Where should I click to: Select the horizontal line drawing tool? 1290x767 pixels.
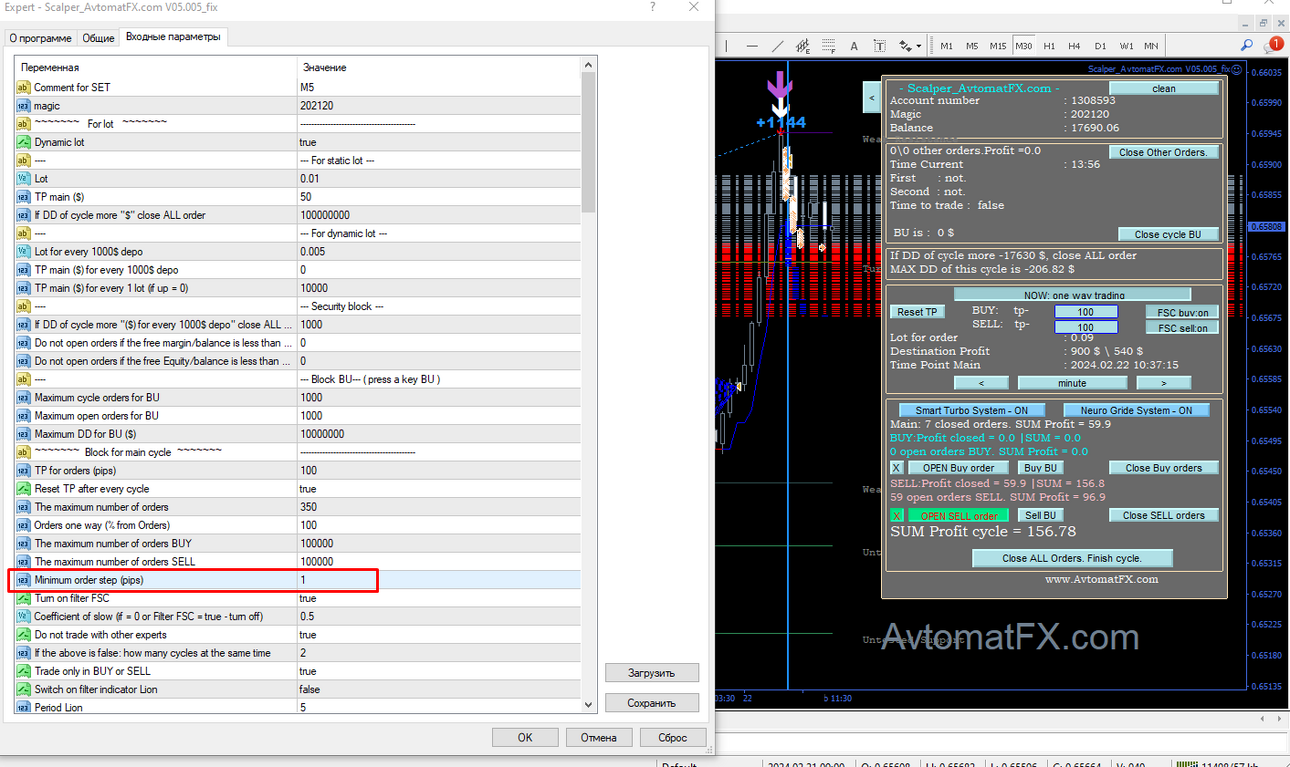click(752, 46)
